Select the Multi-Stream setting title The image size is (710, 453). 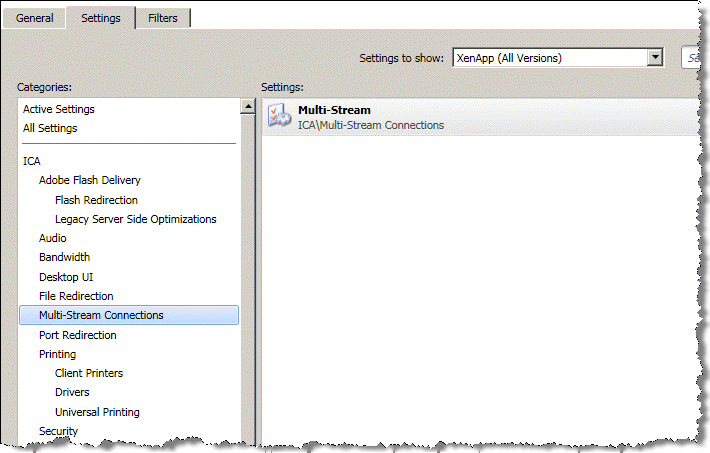[x=334, y=110]
